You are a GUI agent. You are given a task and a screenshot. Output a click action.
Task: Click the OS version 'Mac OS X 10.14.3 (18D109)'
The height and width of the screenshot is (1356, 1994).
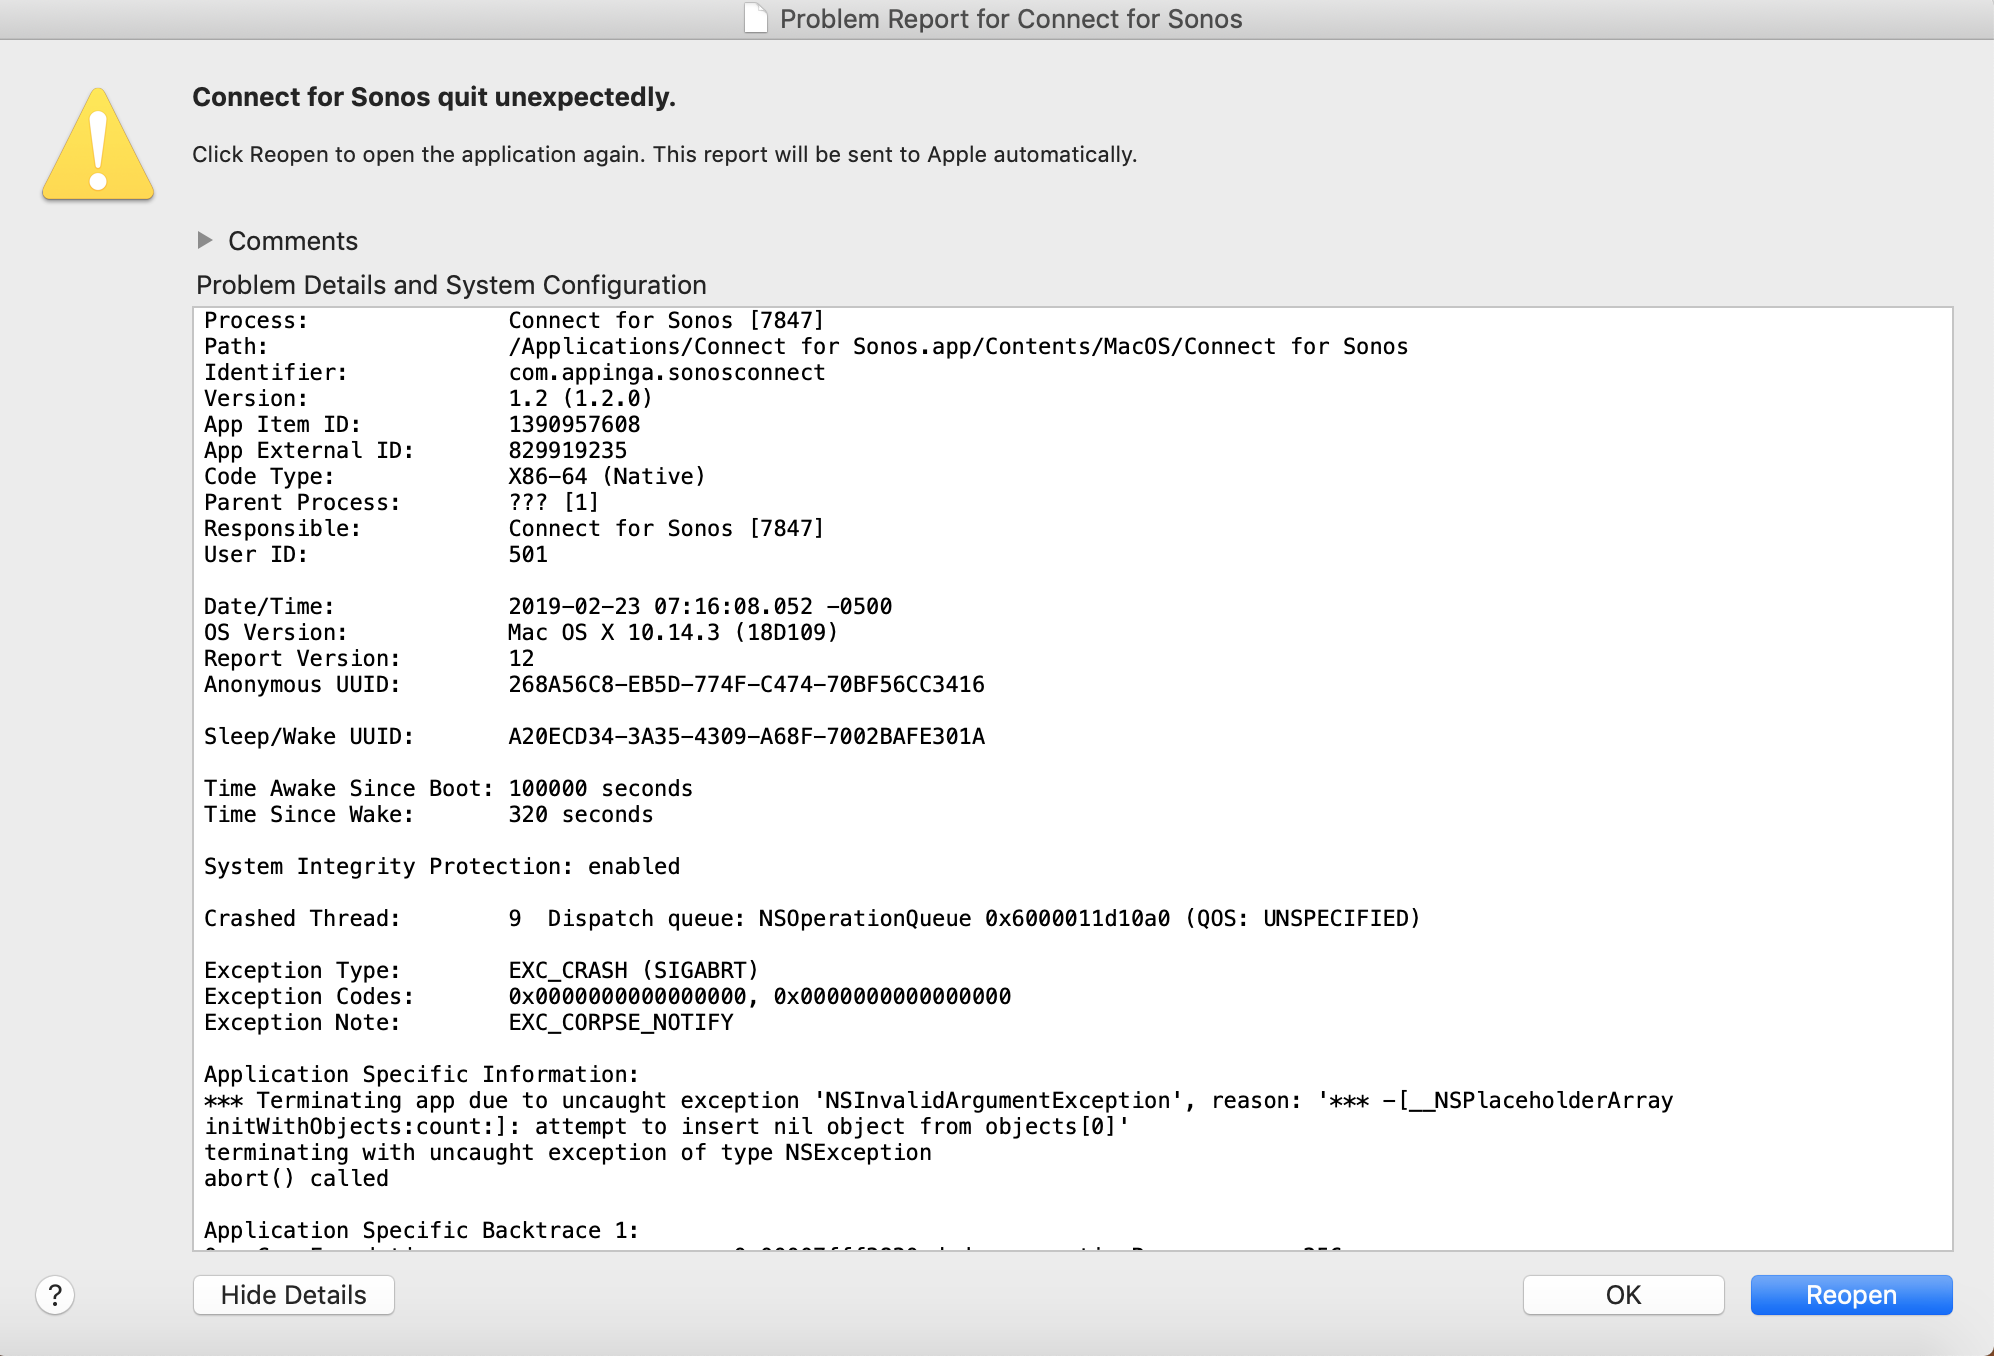tap(673, 632)
